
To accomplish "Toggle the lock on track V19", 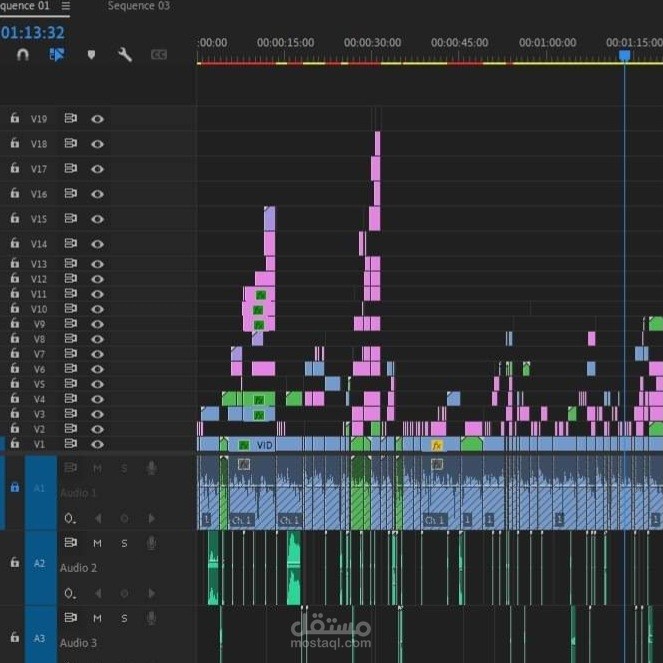I will coord(15,118).
